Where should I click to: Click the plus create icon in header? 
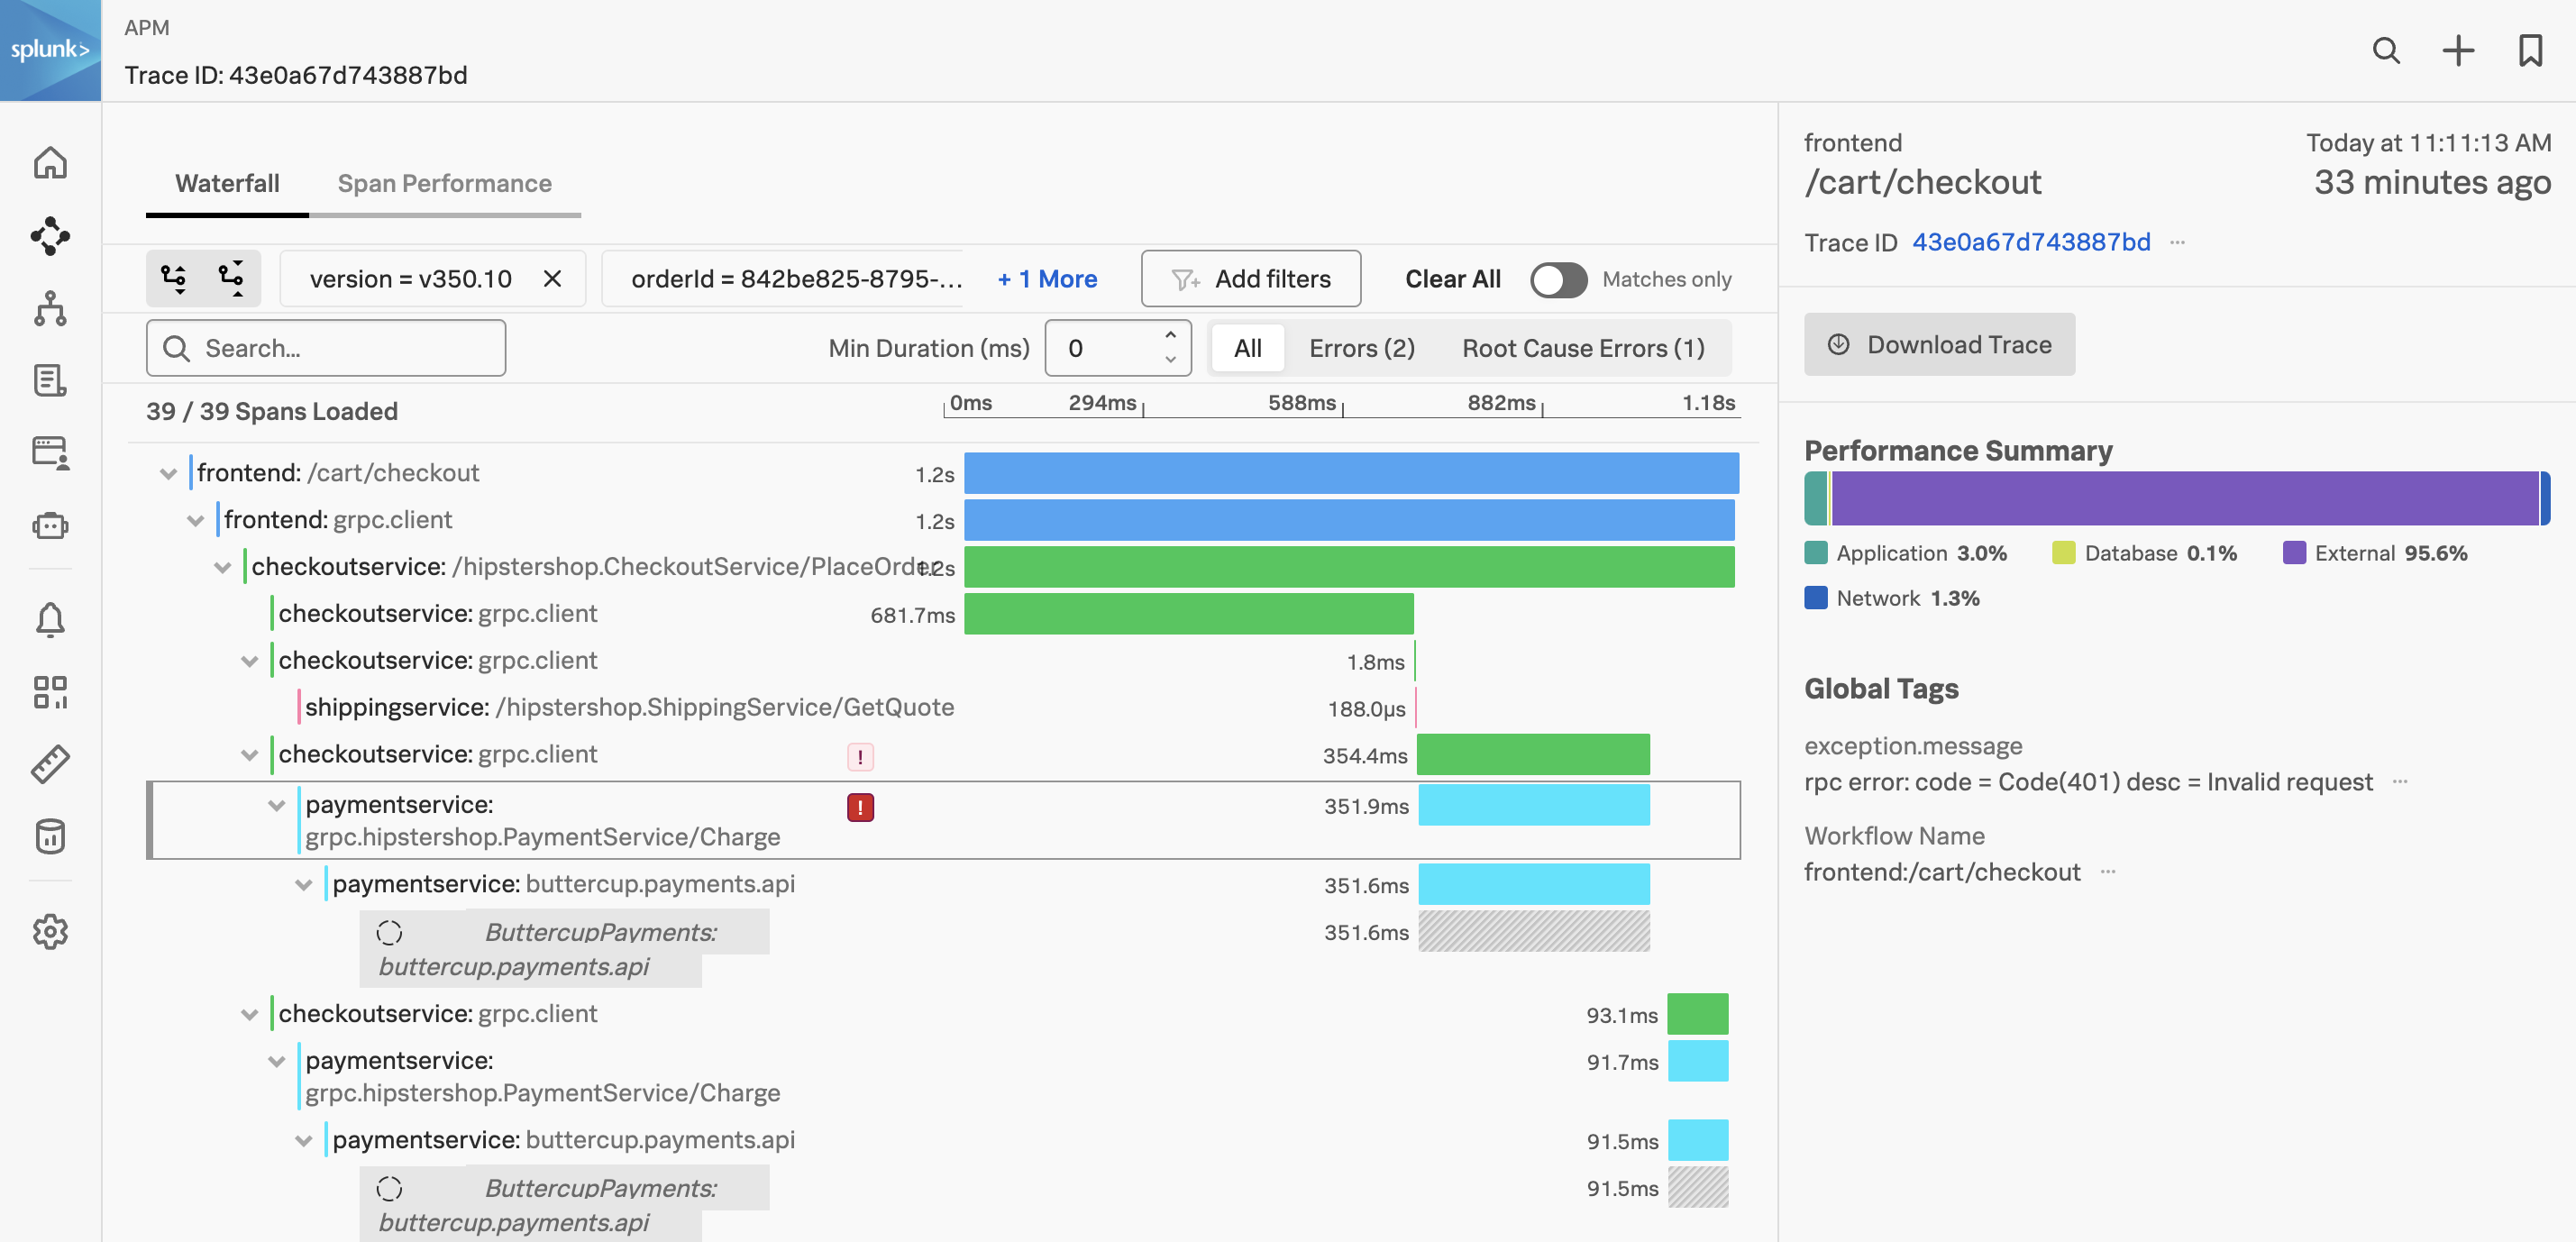click(x=2458, y=50)
